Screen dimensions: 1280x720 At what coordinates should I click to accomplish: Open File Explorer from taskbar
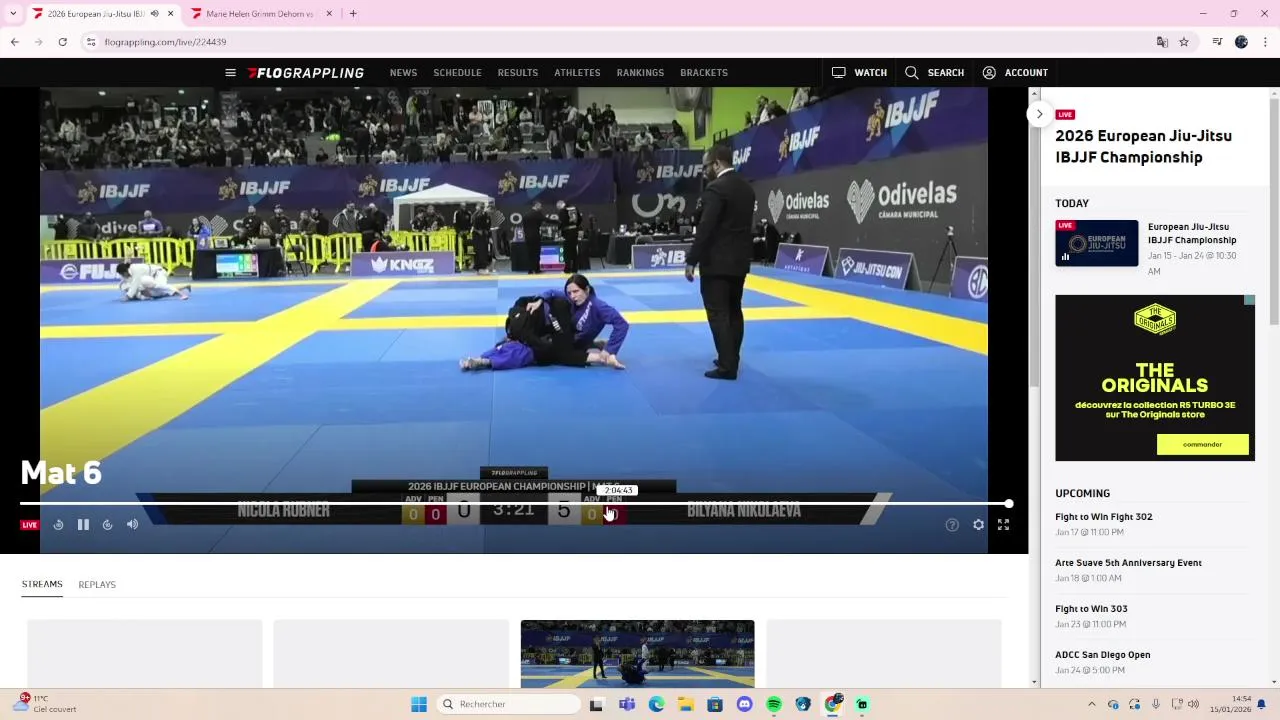pyautogui.click(x=686, y=704)
